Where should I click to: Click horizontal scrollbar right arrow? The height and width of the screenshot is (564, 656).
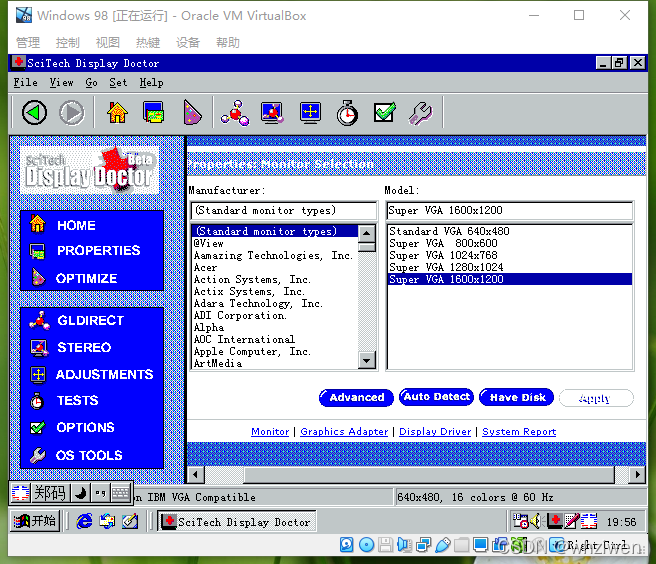(637, 475)
